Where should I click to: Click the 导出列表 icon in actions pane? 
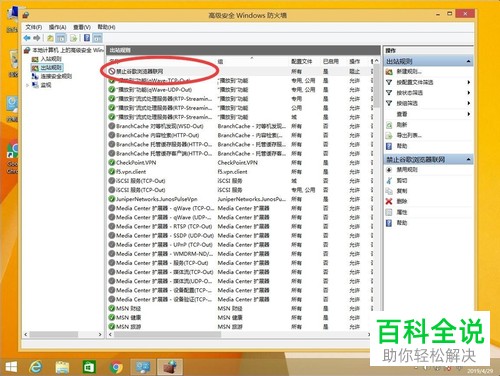coord(389,135)
